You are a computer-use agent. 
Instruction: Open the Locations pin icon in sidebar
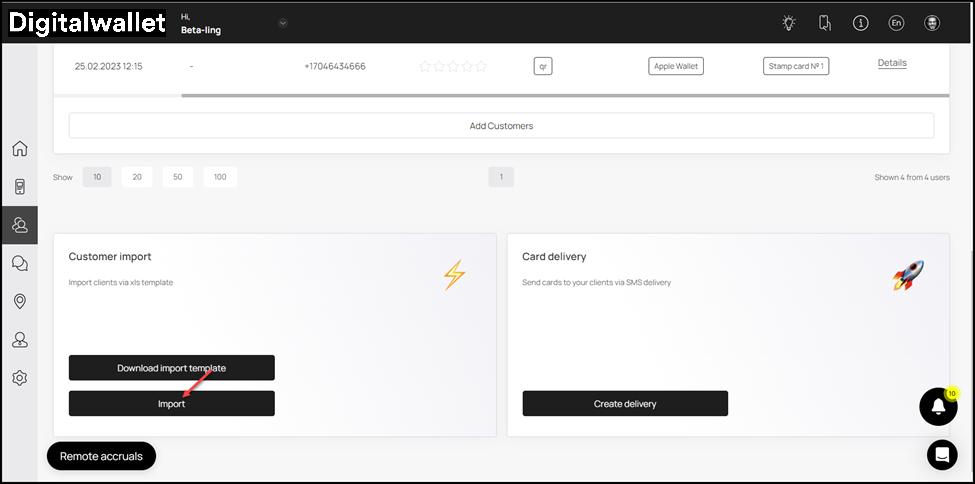click(x=19, y=302)
